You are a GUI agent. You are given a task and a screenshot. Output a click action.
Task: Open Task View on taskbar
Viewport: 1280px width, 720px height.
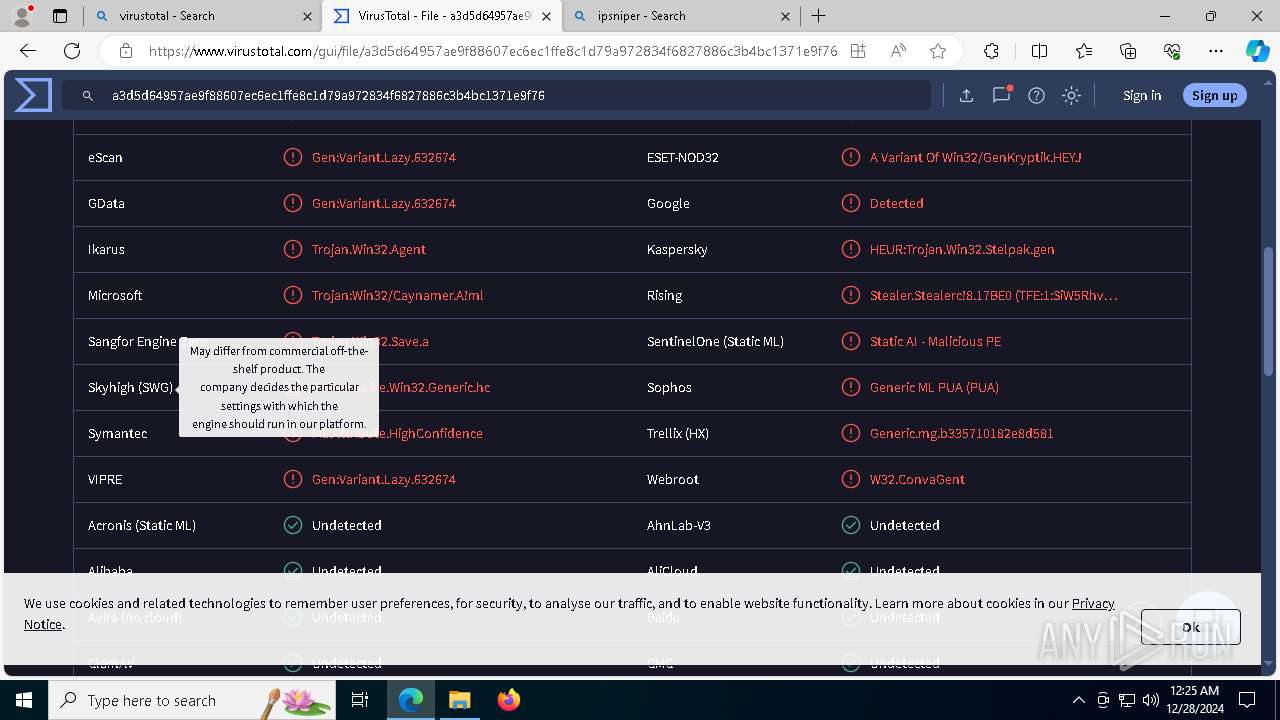(x=360, y=700)
